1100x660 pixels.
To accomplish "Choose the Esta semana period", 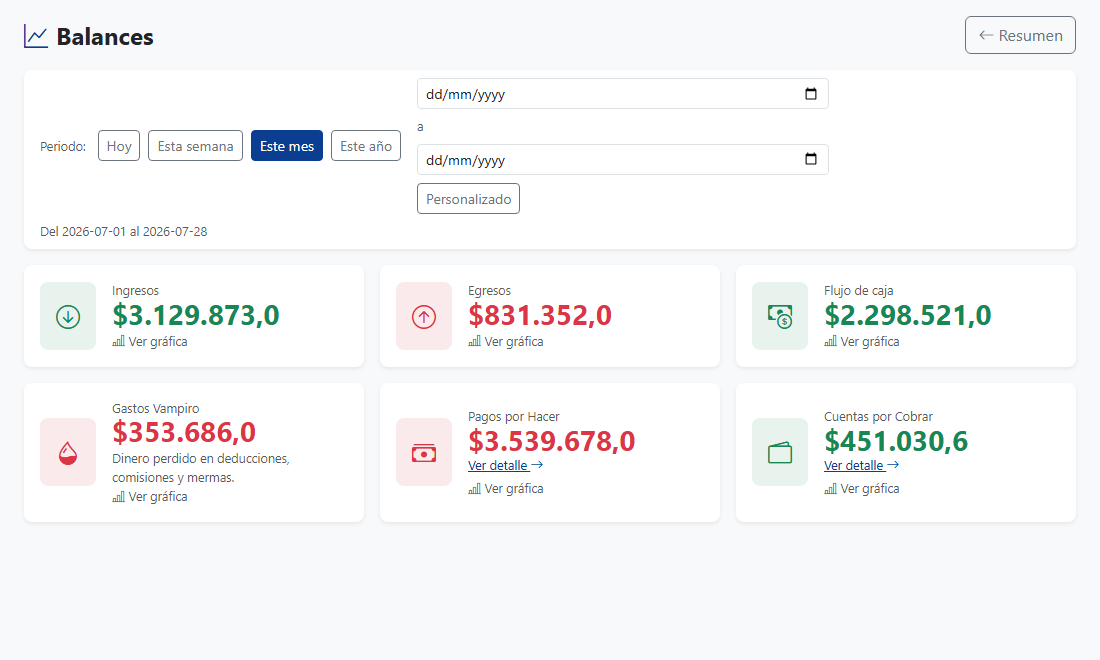I will point(195,146).
